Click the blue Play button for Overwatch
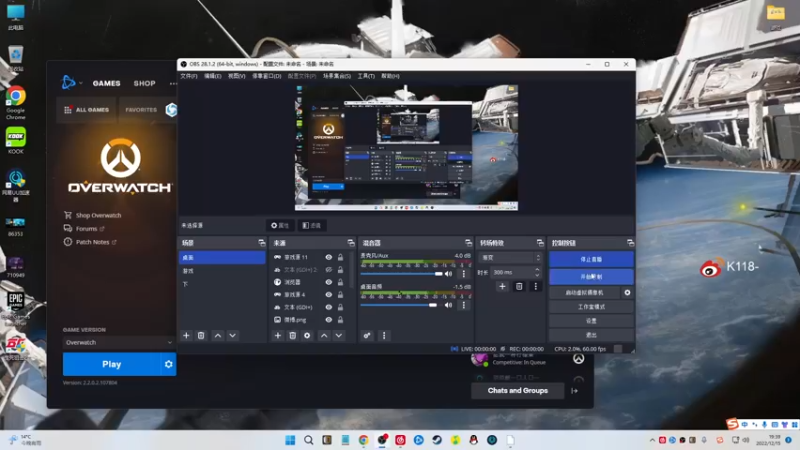 tap(112, 364)
